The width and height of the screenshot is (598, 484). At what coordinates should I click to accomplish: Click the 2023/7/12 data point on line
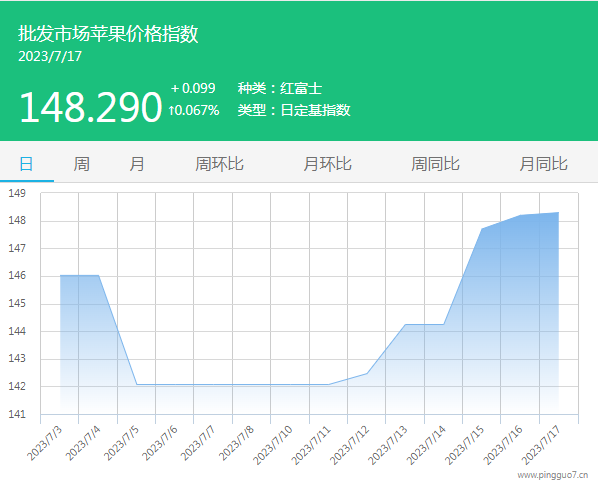[367, 373]
